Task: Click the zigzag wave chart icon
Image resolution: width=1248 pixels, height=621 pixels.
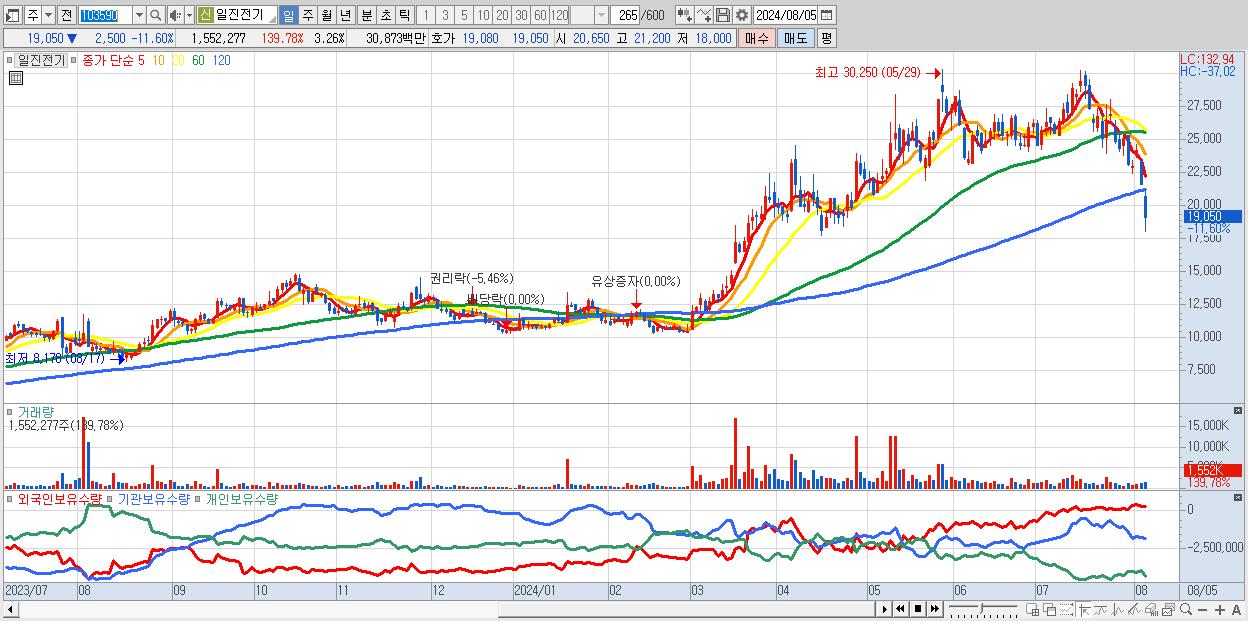Action: point(1117,610)
